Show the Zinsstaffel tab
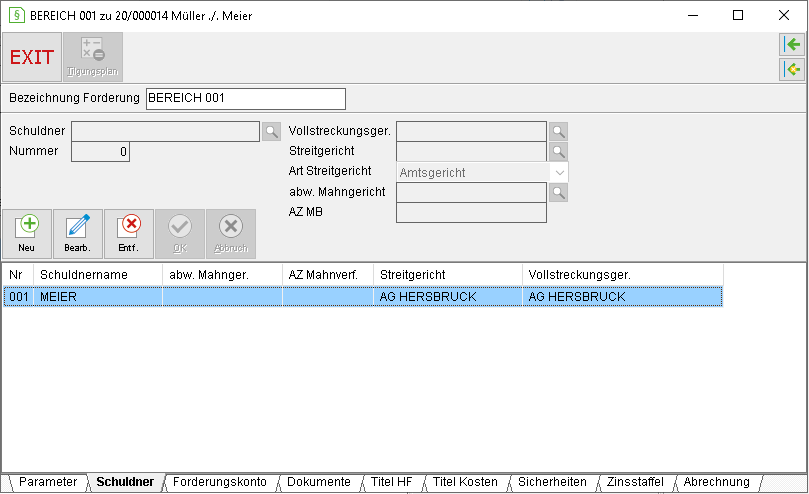Image resolution: width=809 pixels, height=494 pixels. [x=635, y=482]
